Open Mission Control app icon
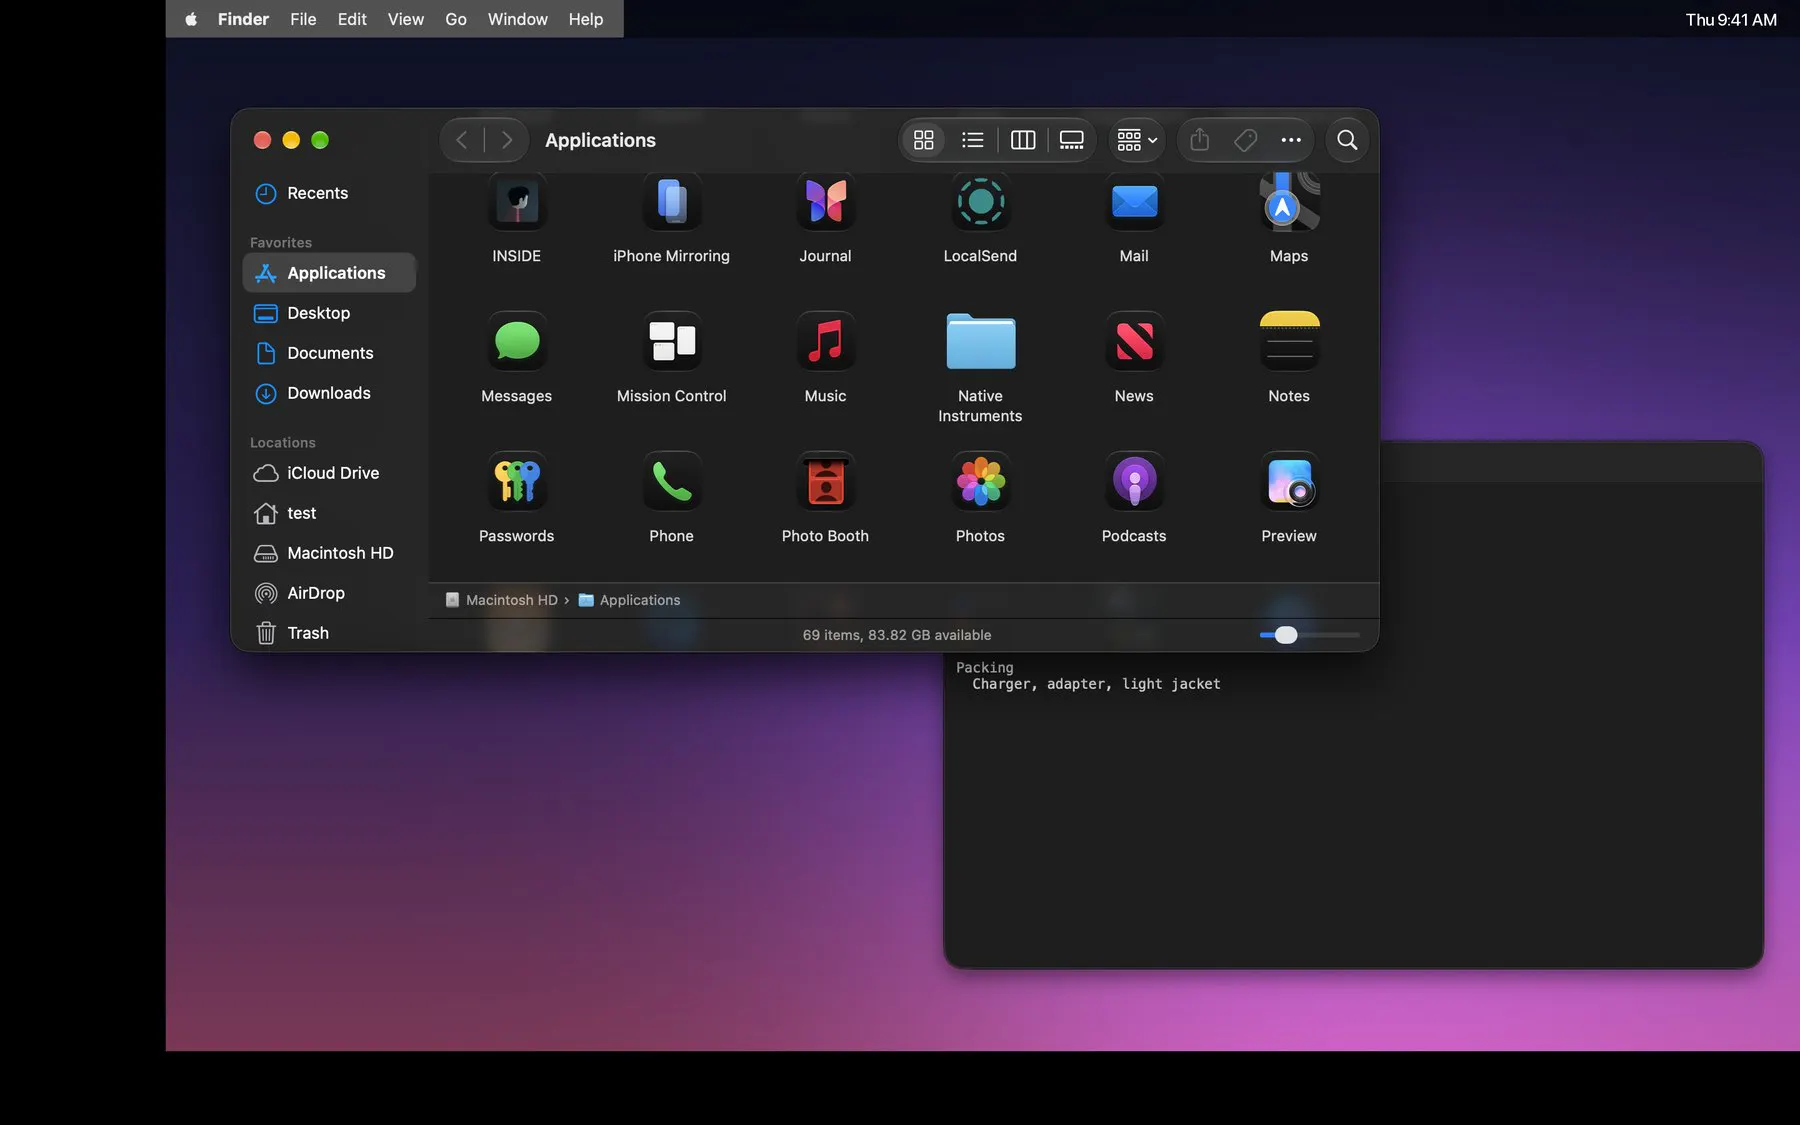The width and height of the screenshot is (1800, 1125). tap(671, 342)
